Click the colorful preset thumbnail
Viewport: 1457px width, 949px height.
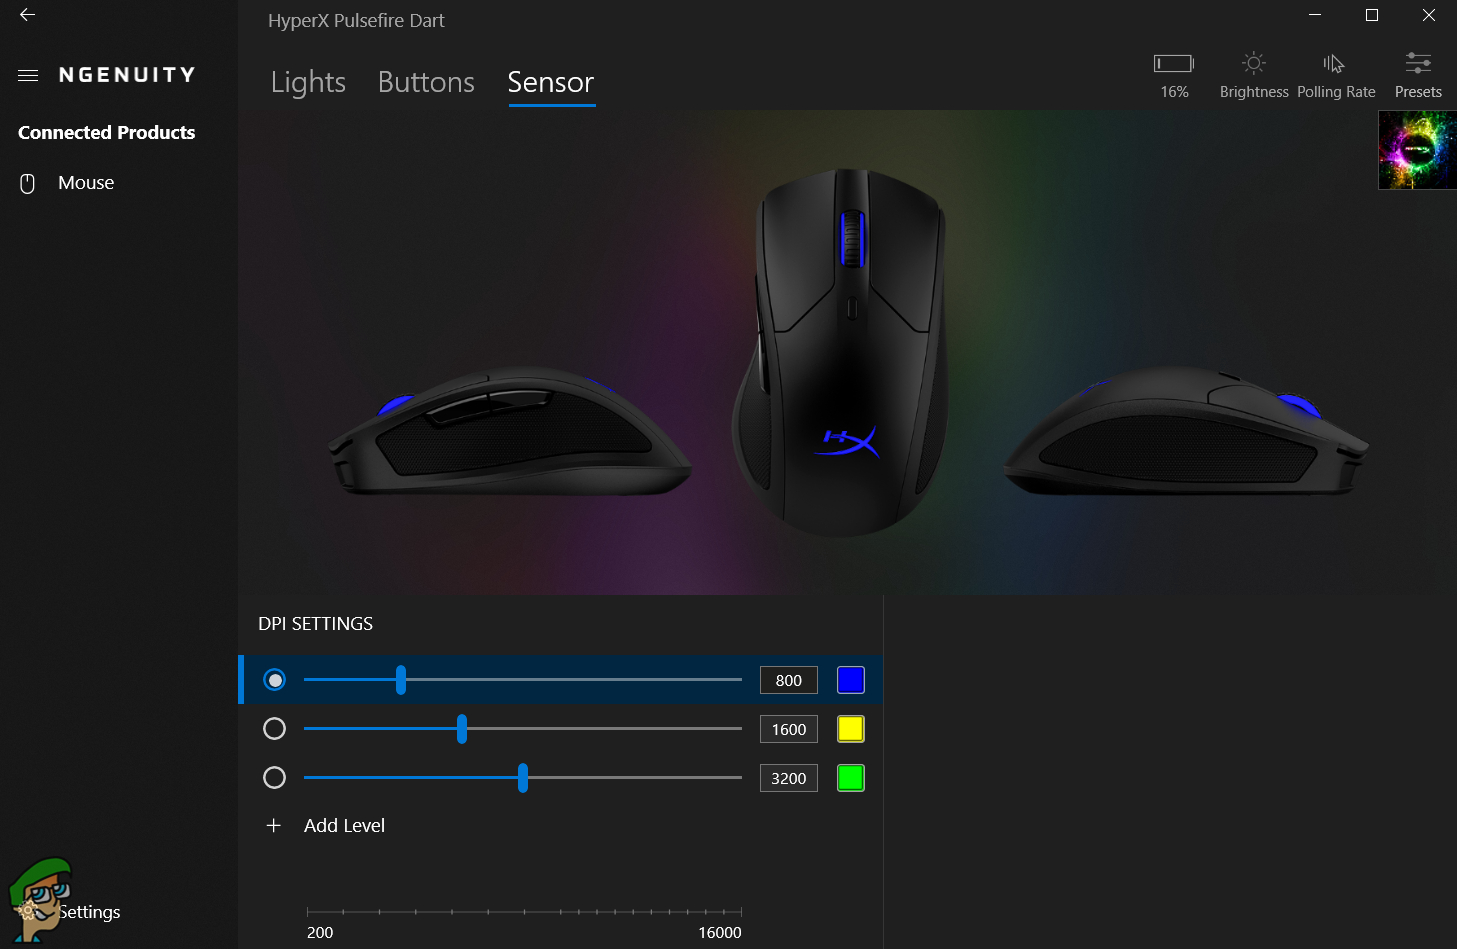[1417, 150]
